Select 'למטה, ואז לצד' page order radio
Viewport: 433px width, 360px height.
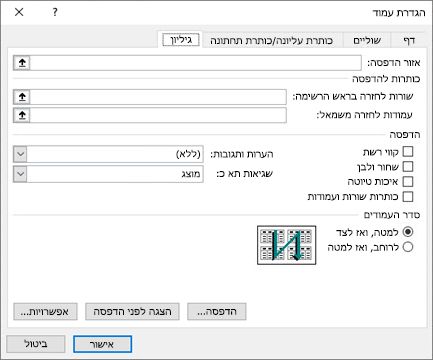coord(408,232)
